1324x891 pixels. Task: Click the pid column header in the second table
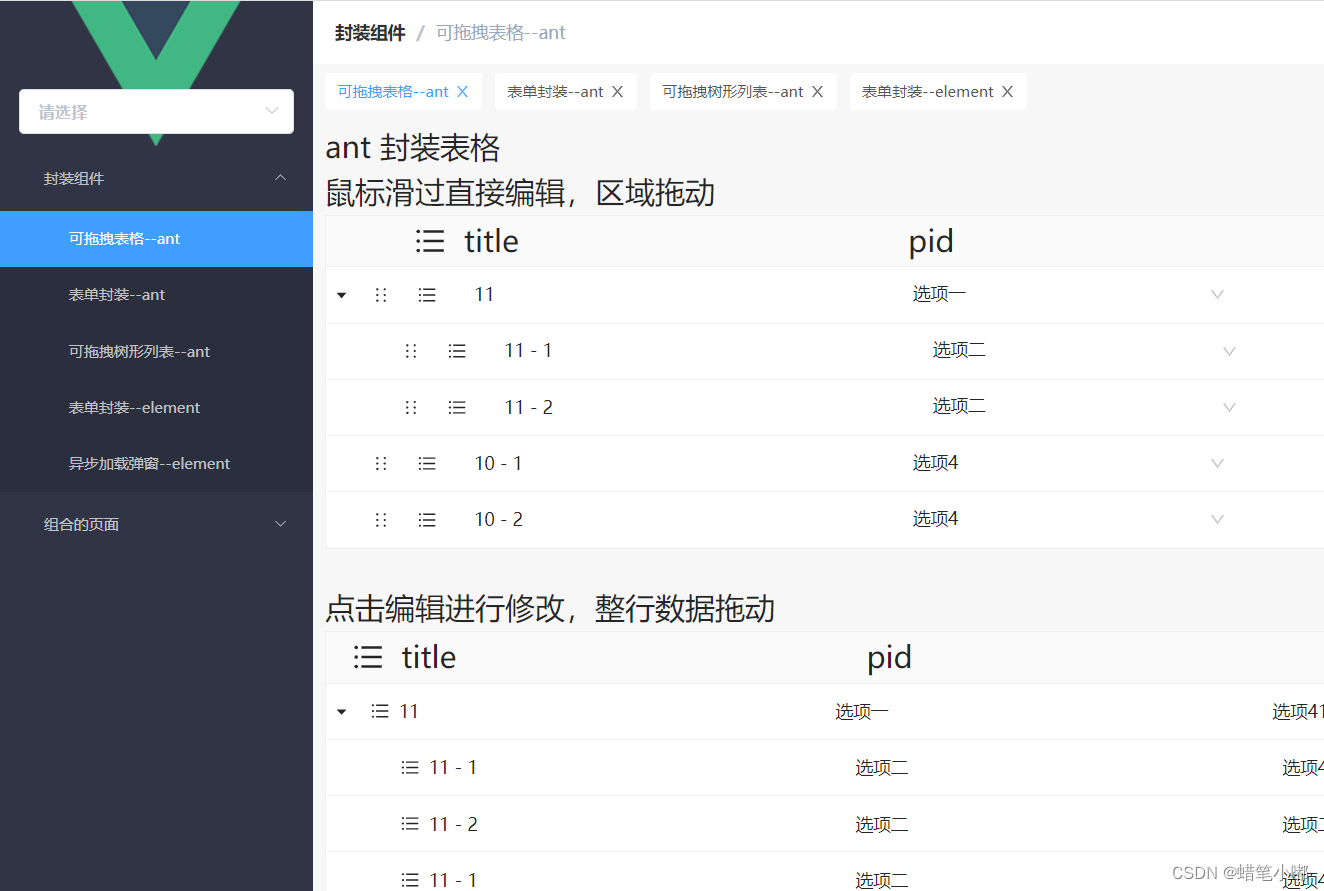coord(889,657)
